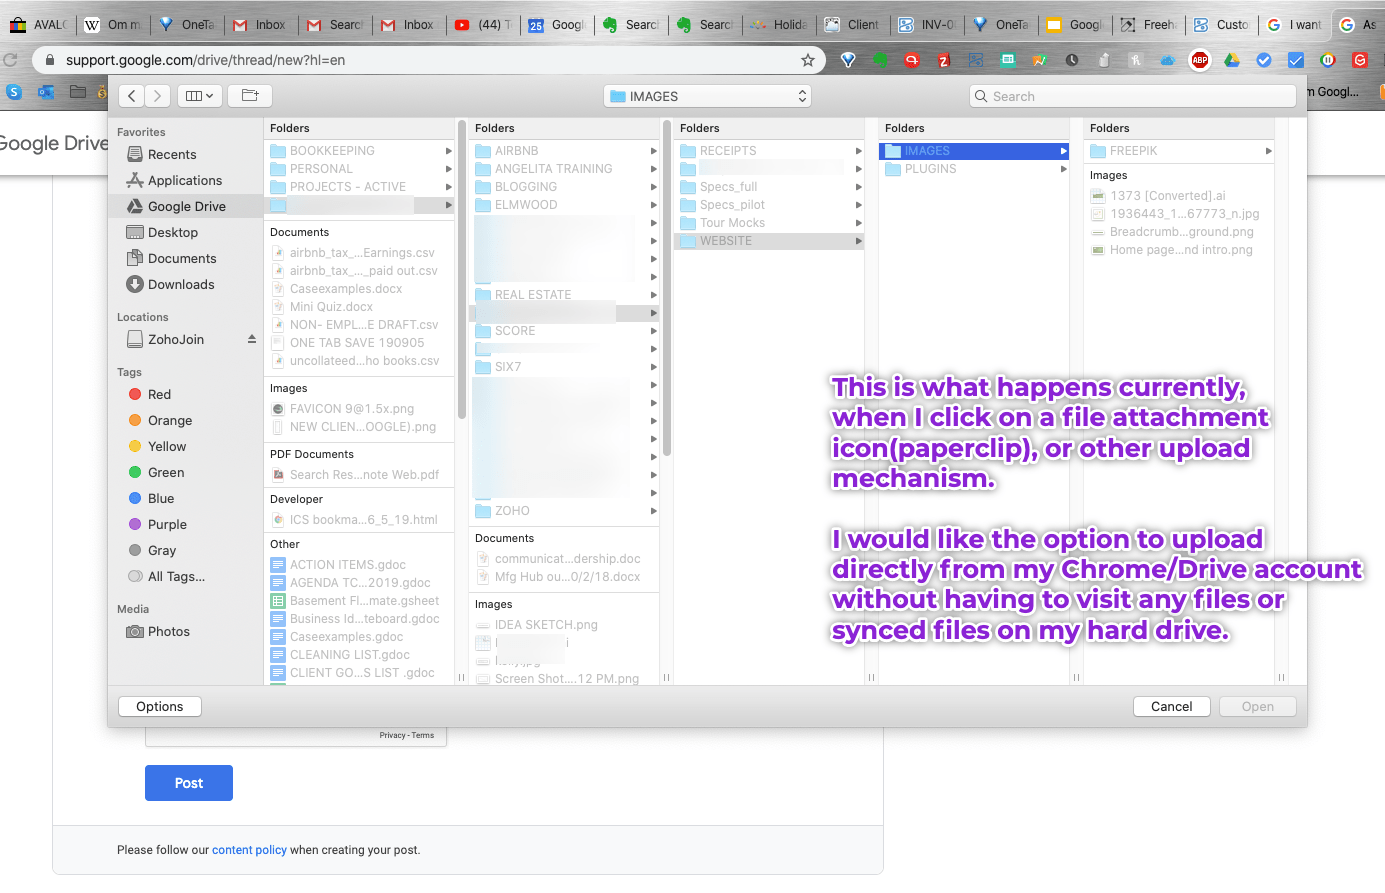Switch to the Inbox browser tab
The height and width of the screenshot is (893, 1385).
pyautogui.click(x=261, y=24)
